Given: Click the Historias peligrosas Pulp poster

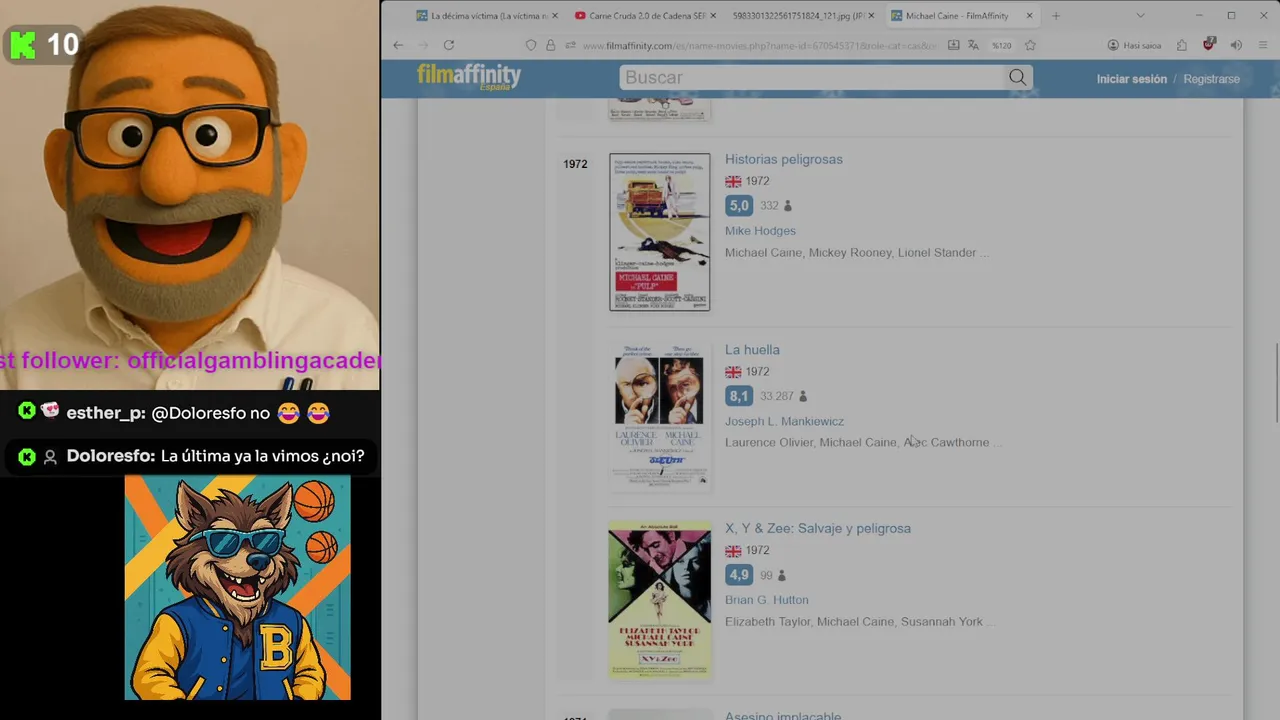Looking at the screenshot, I should (659, 232).
